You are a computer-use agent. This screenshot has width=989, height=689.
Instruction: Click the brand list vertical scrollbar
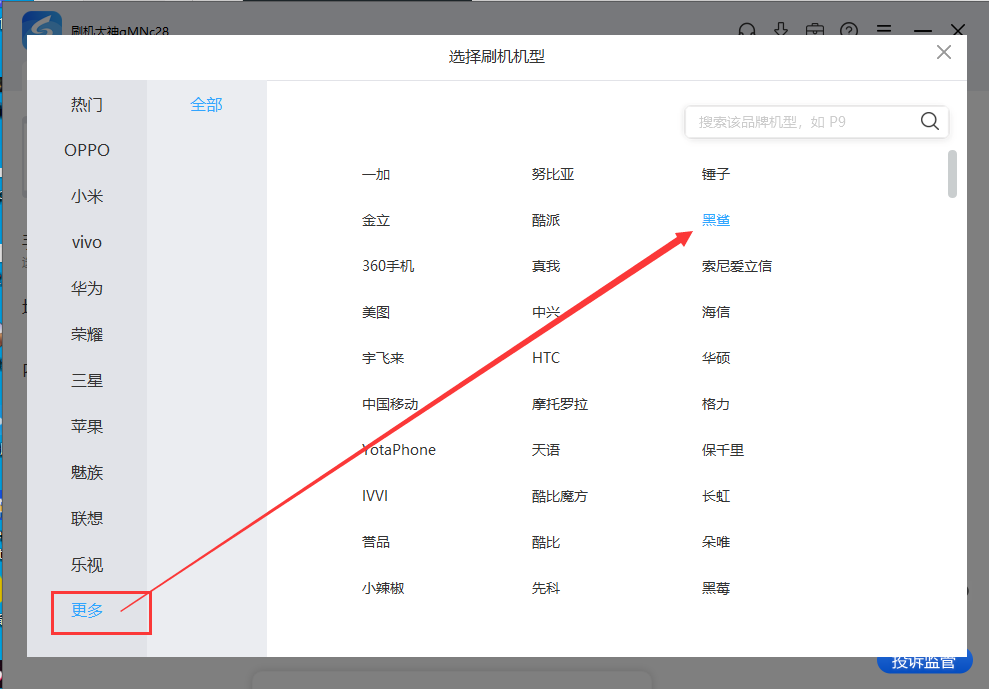tap(952, 175)
